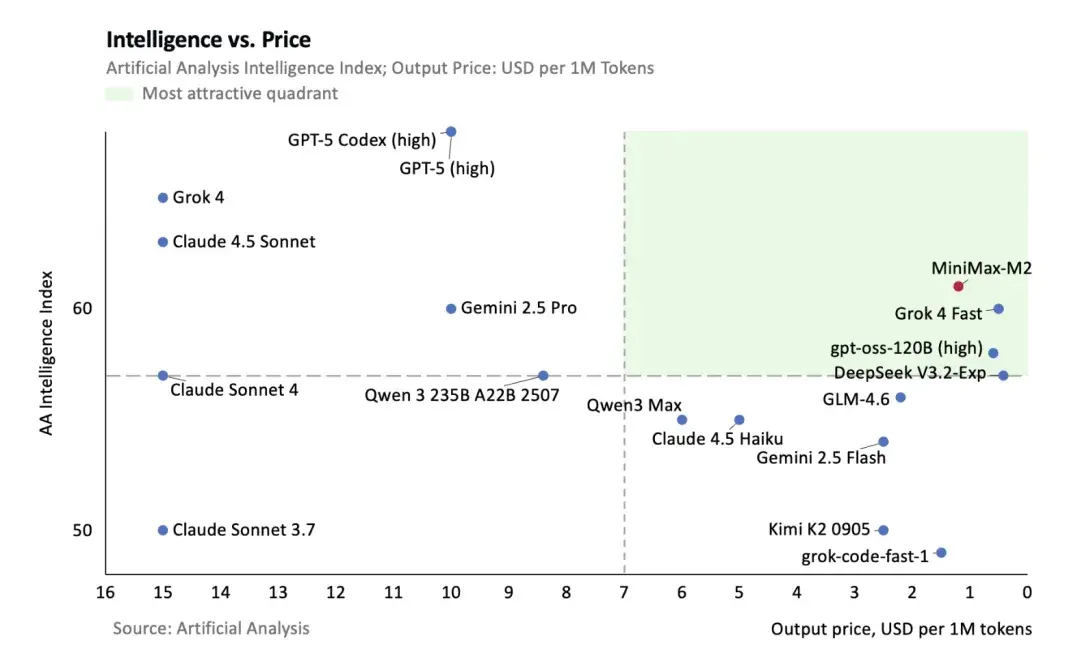Click the Grok 4 Fast data point
Image resolution: width=1080 pixels, height=664 pixels.
click(x=998, y=309)
